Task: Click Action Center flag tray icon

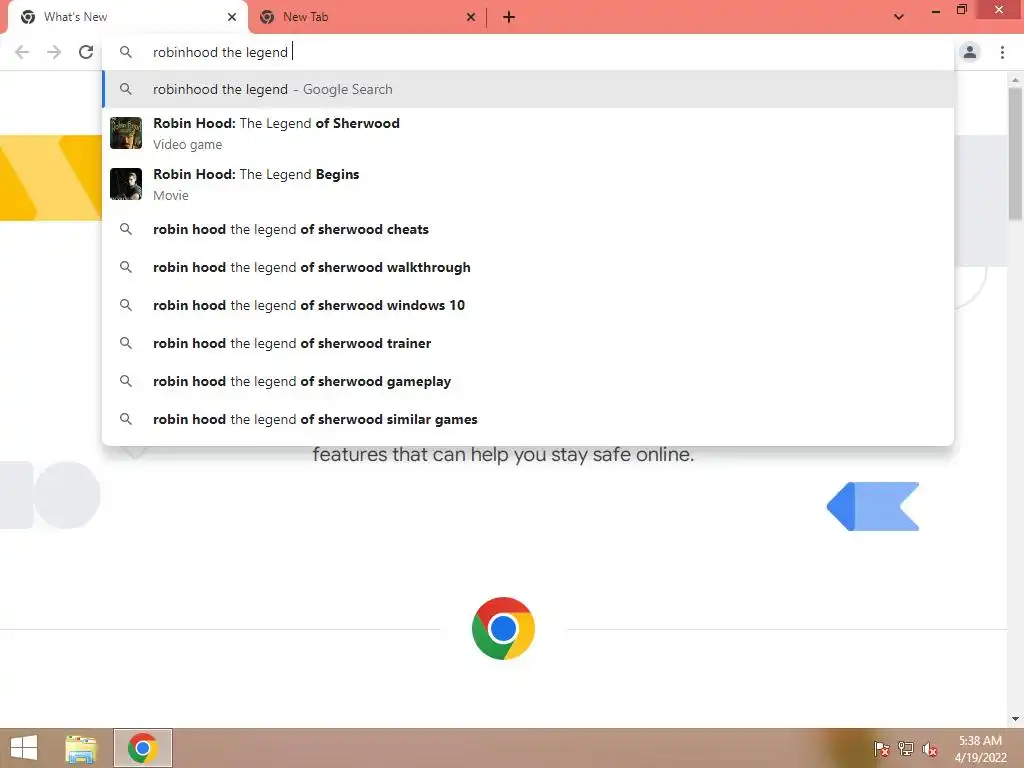Action: 881,748
